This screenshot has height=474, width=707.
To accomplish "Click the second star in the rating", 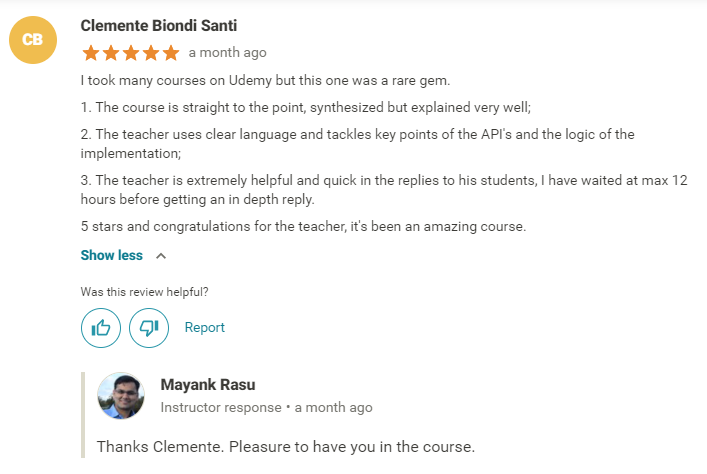I will pos(110,53).
